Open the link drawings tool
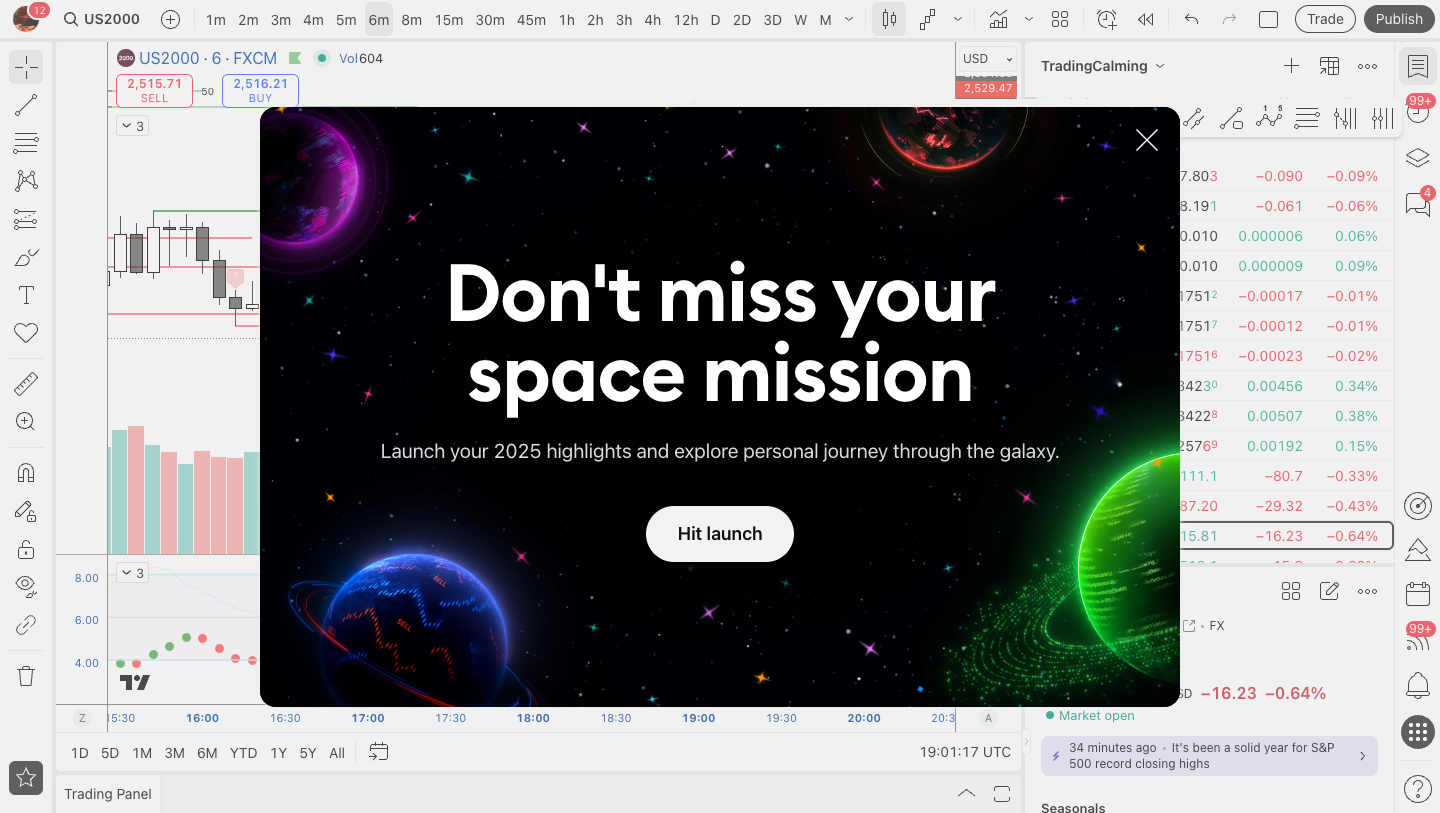Image resolution: width=1440 pixels, height=813 pixels. click(x=26, y=625)
